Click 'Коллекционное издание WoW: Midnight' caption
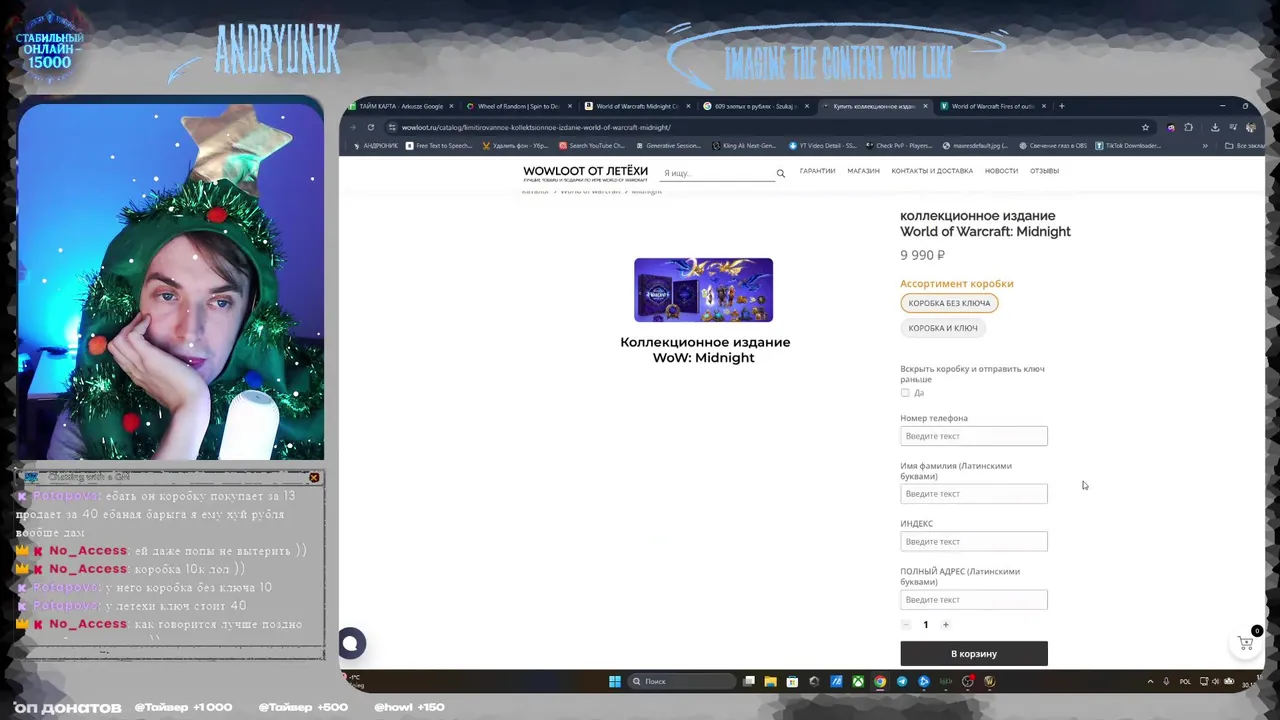 click(705, 350)
